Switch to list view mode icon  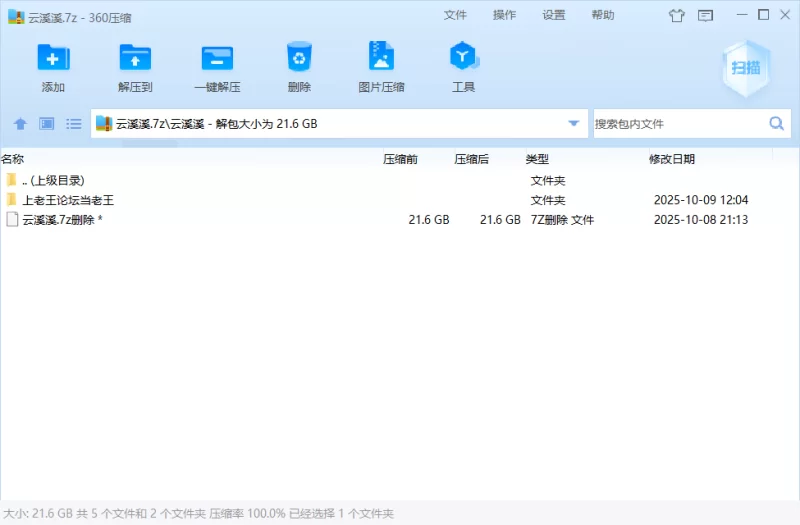pos(74,124)
